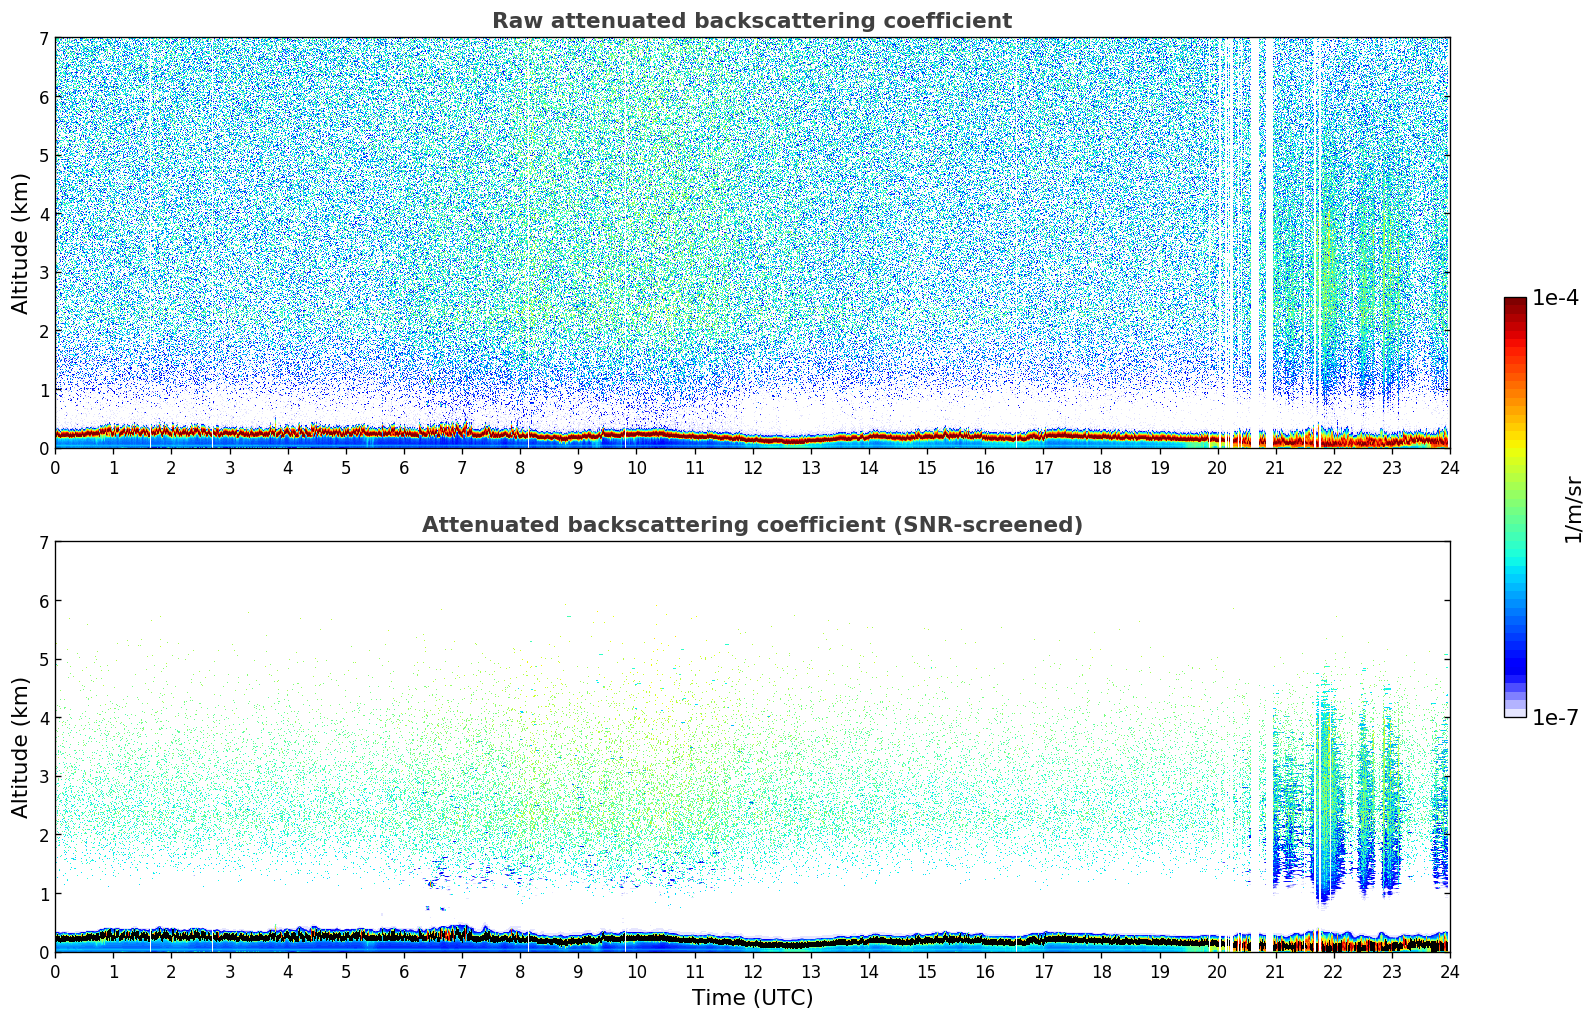
Task: Click time tick "18" under the top plot
Action: click(1101, 467)
